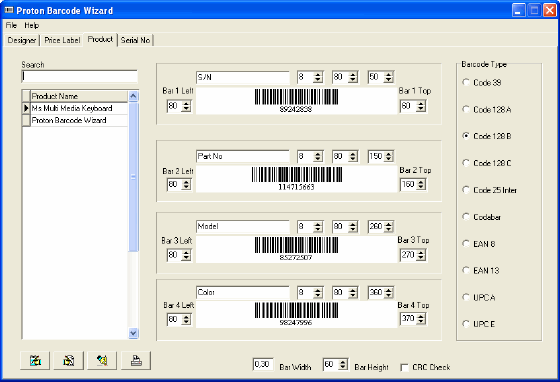Screen dimensions: 560x382
Task: Adjust the Color row stepper showing 360
Action: click(x=389, y=292)
